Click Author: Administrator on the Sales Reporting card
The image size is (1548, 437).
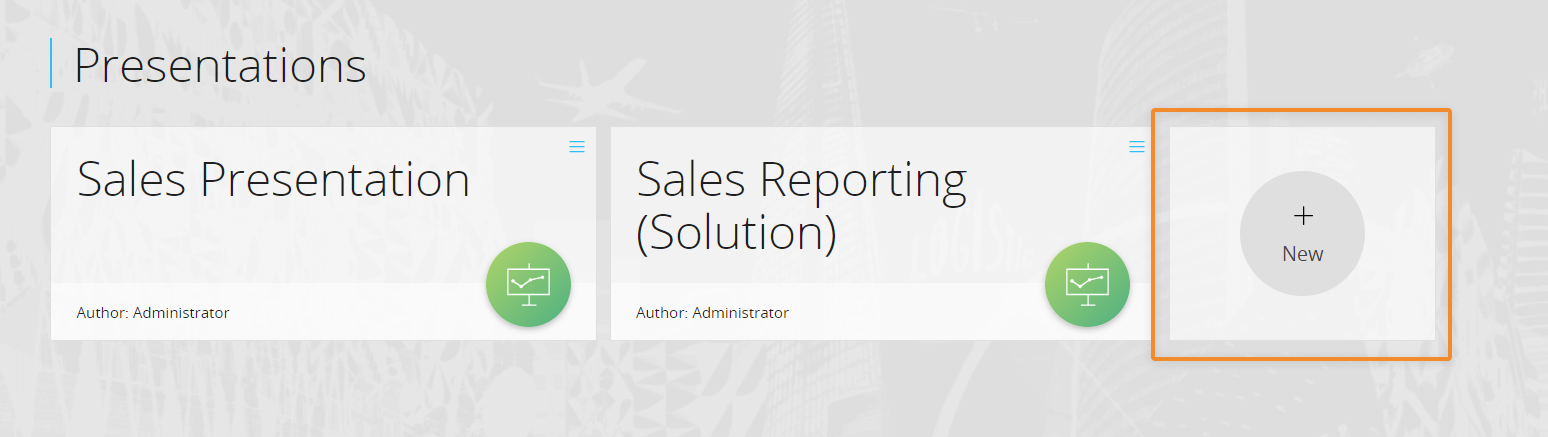coord(712,313)
